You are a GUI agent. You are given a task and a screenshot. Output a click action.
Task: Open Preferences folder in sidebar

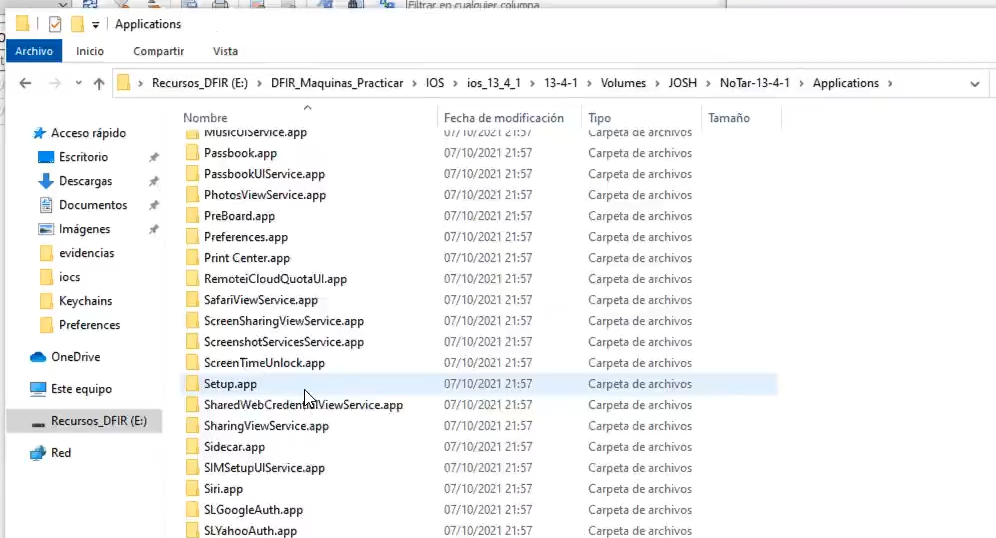tap(90, 325)
